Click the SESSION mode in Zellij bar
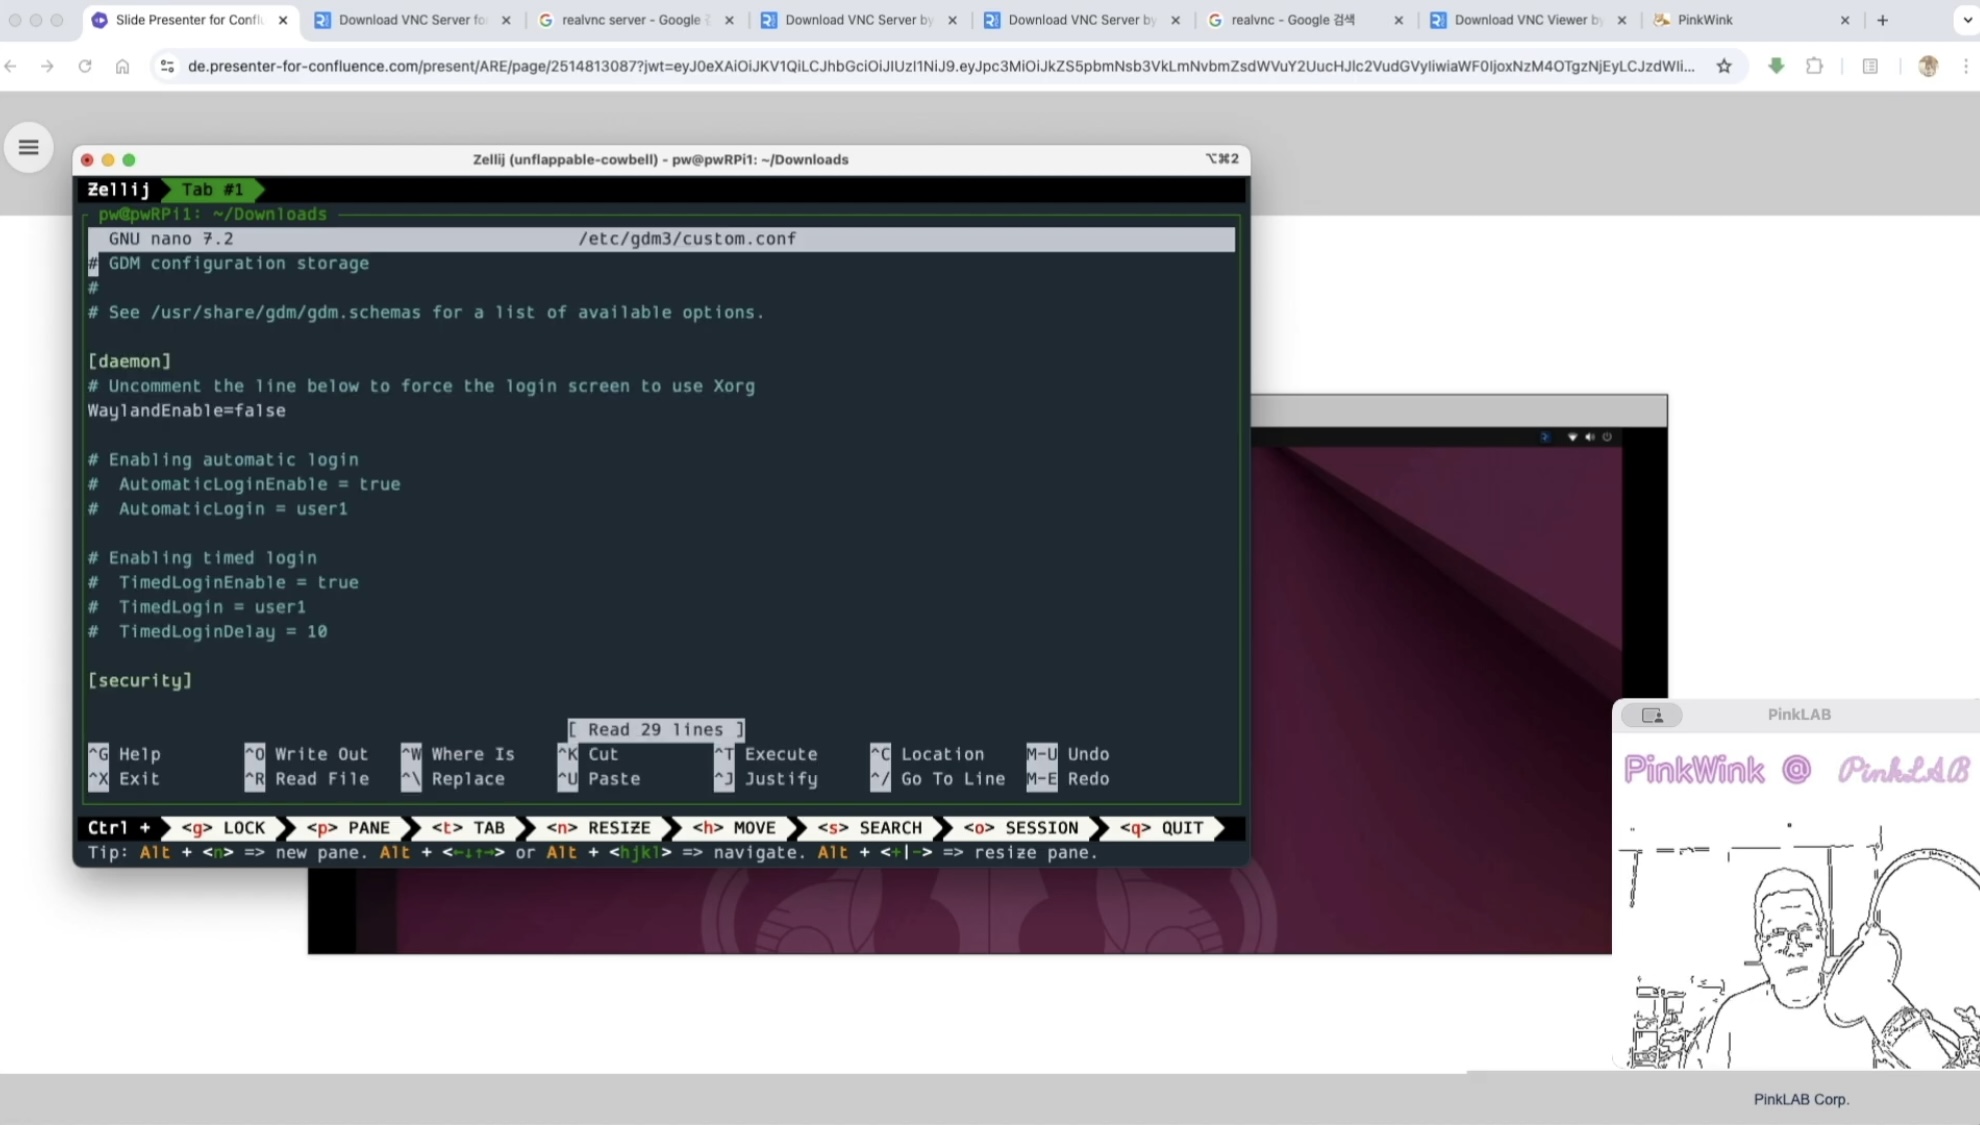Screen dimensions: 1980x1125 (x=1020, y=828)
